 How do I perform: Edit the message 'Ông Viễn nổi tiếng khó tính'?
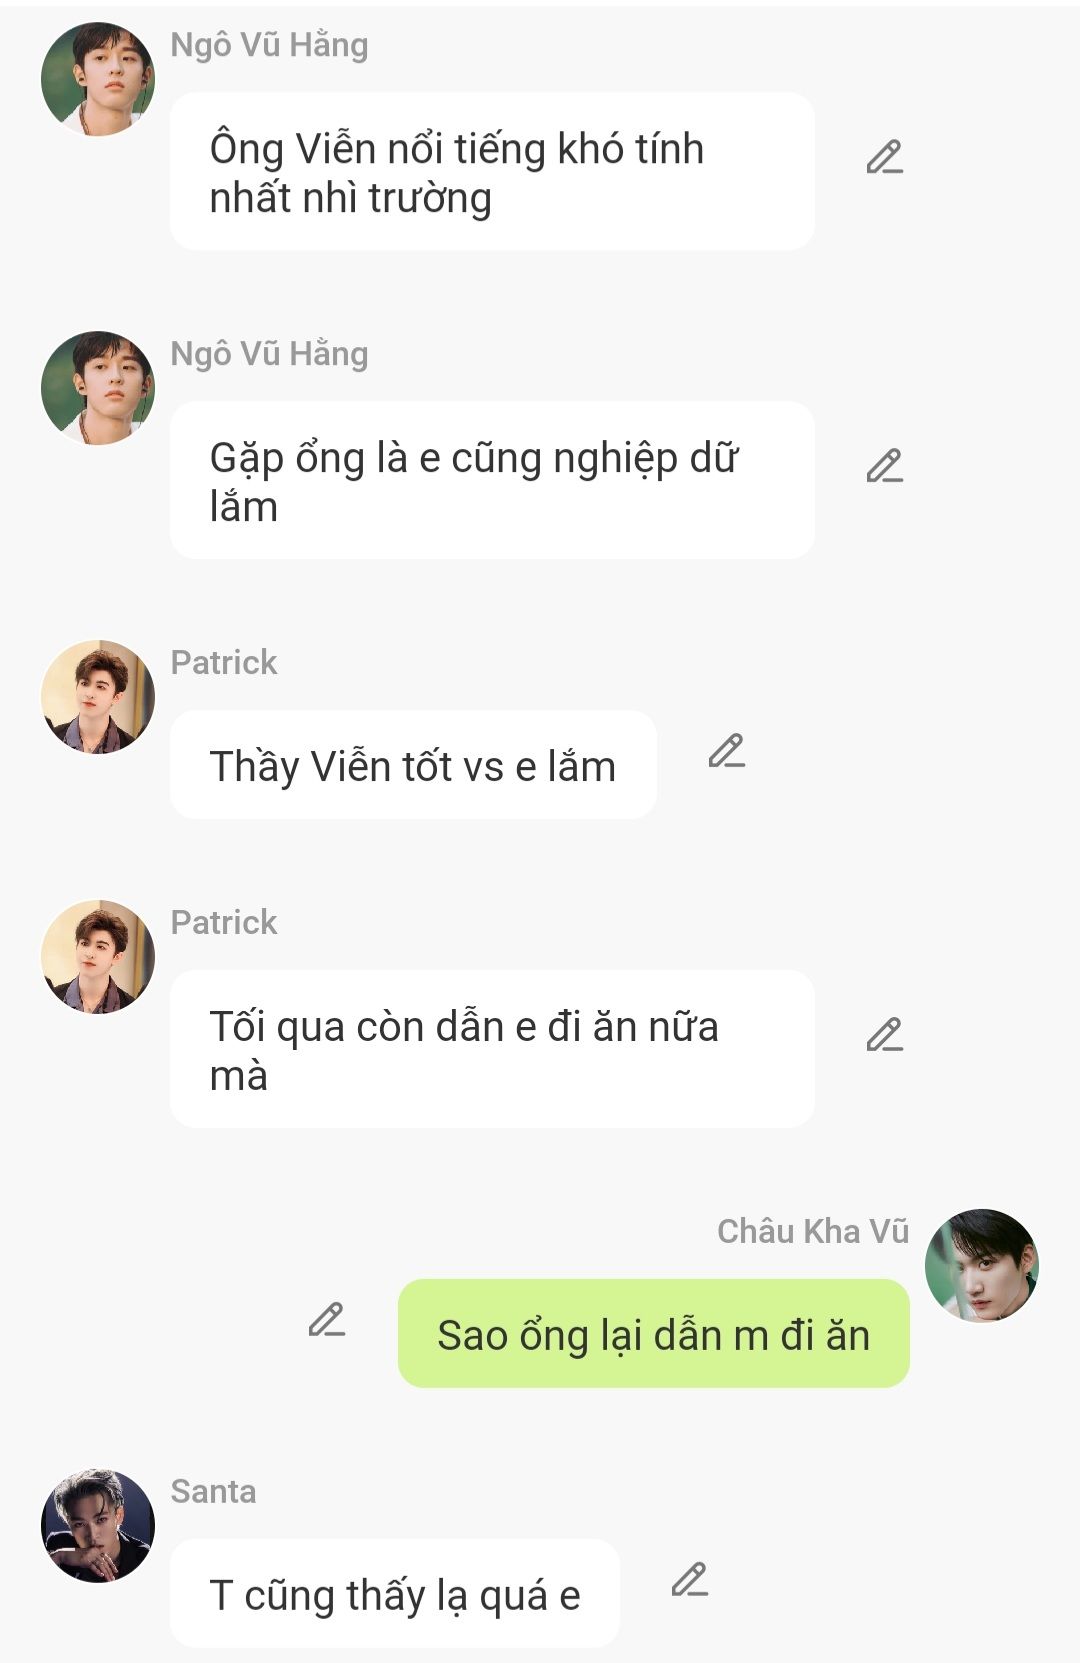click(885, 157)
